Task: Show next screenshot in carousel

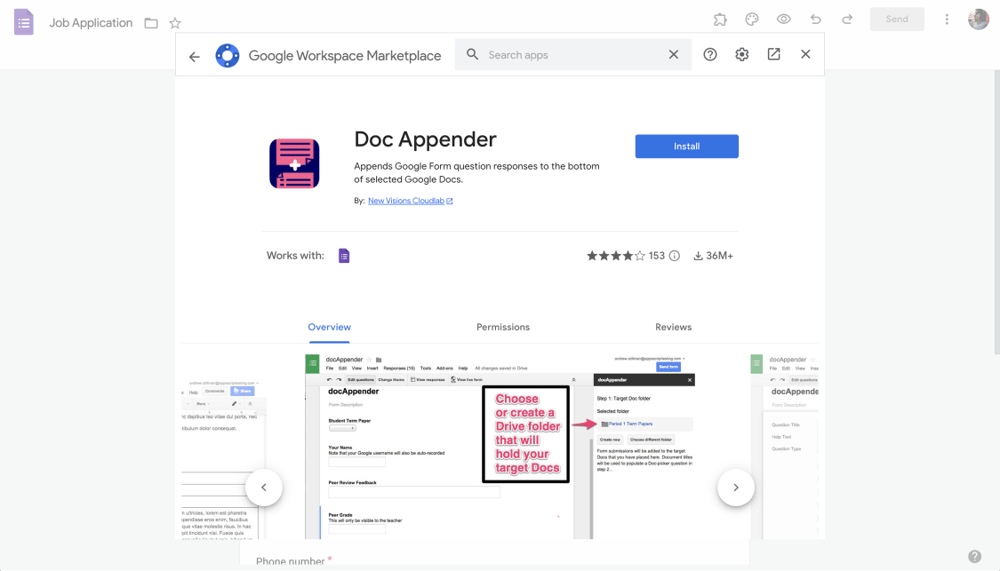Action: (x=736, y=487)
